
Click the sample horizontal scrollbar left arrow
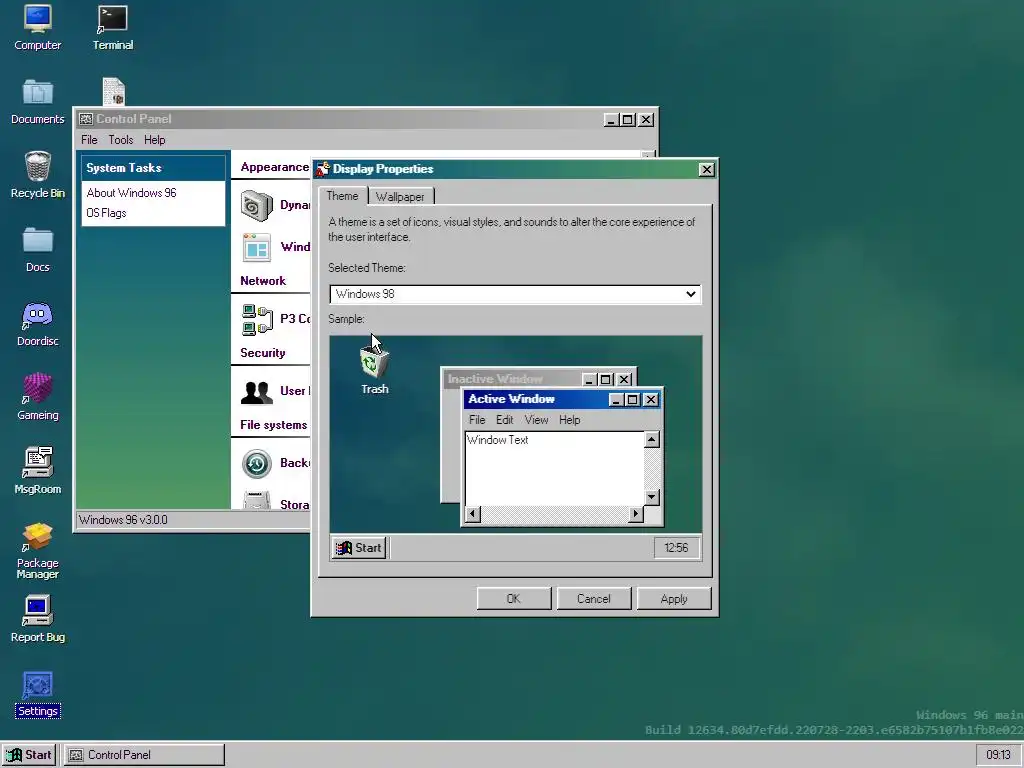tap(473, 515)
